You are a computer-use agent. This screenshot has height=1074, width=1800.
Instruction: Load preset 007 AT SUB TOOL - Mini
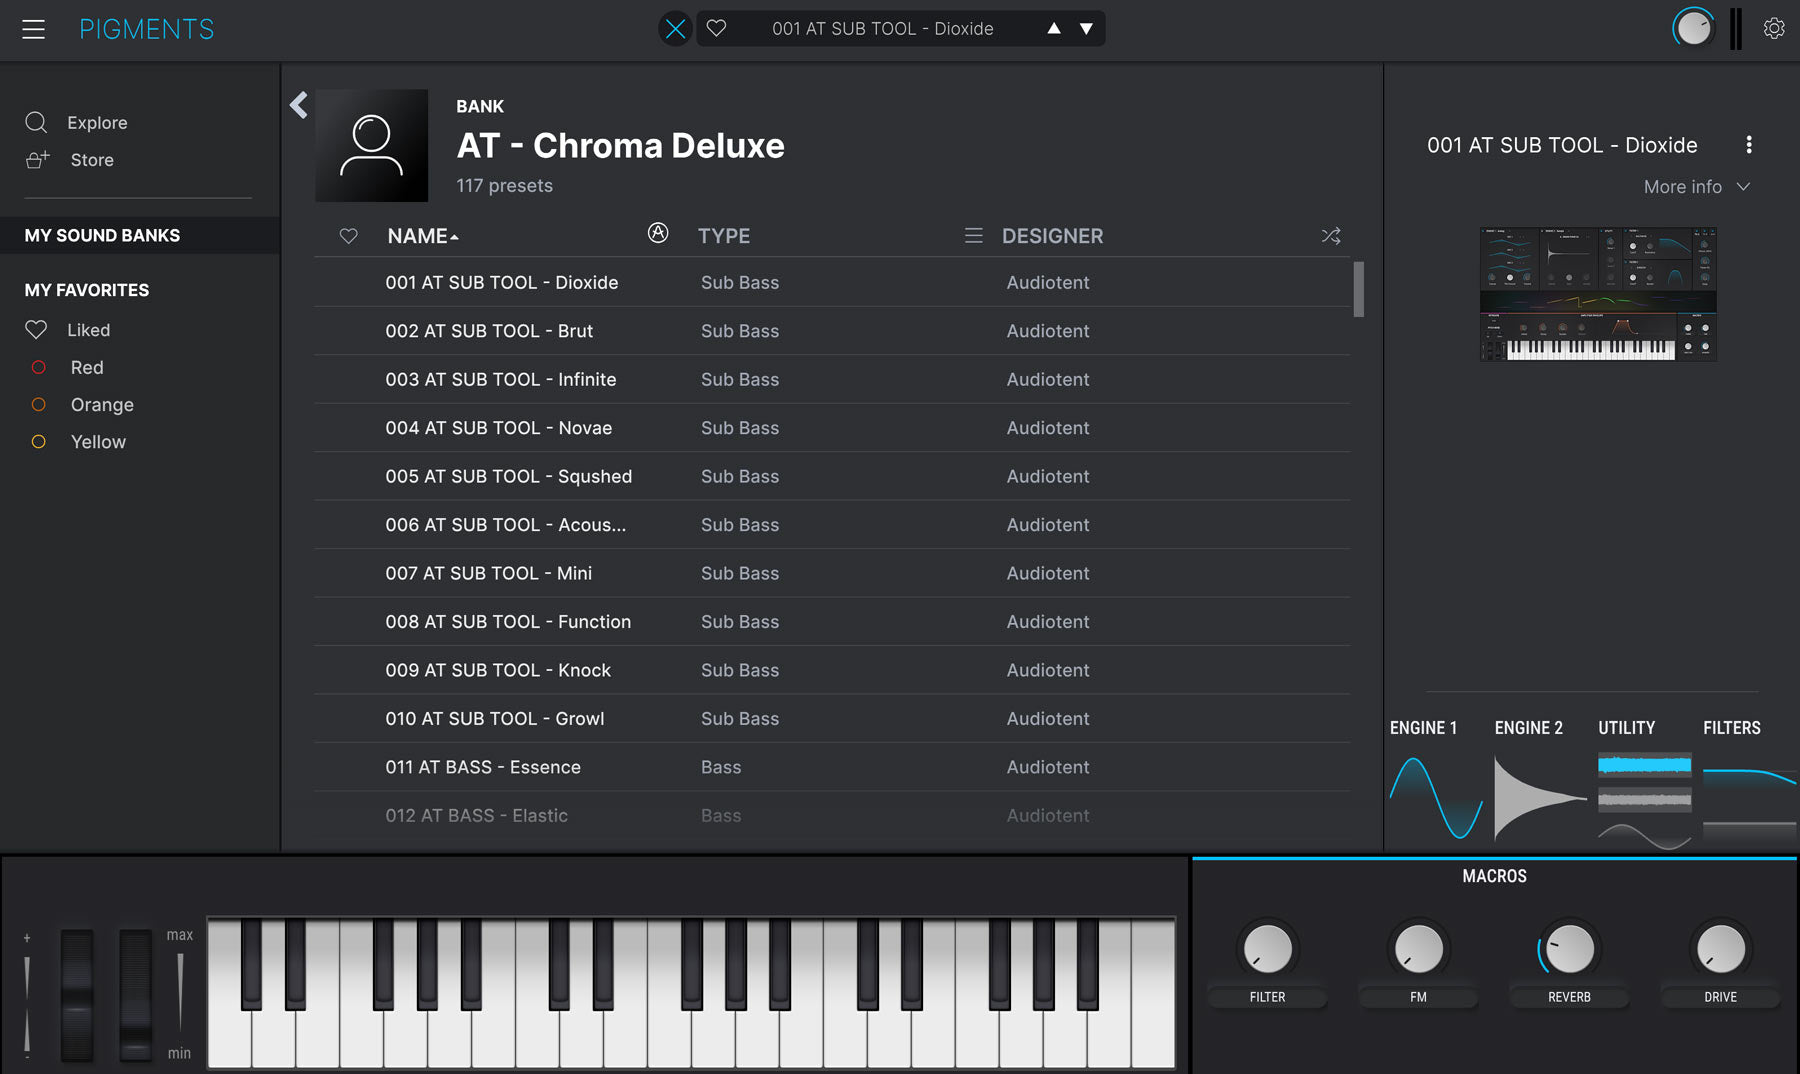(488, 573)
